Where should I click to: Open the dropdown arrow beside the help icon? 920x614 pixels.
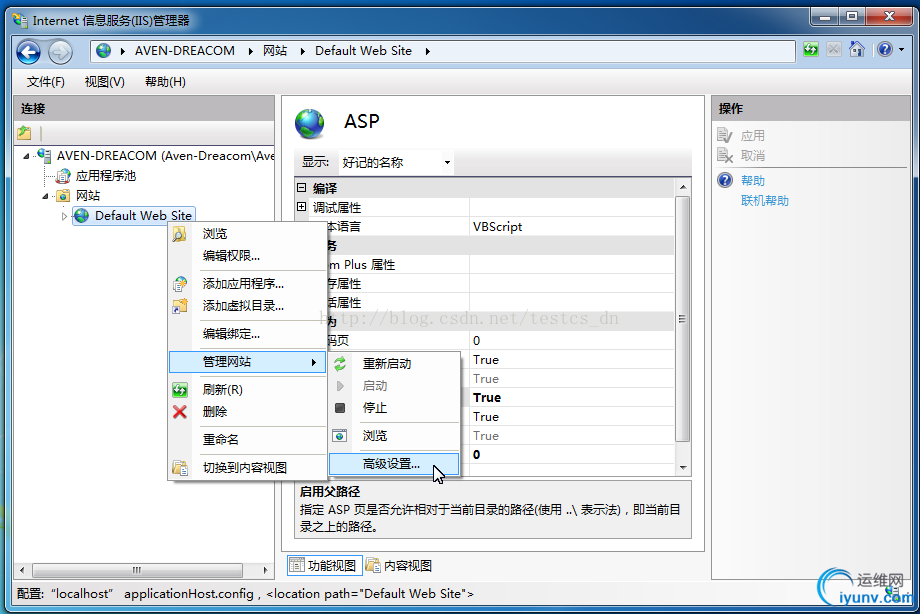pyautogui.click(x=902, y=50)
